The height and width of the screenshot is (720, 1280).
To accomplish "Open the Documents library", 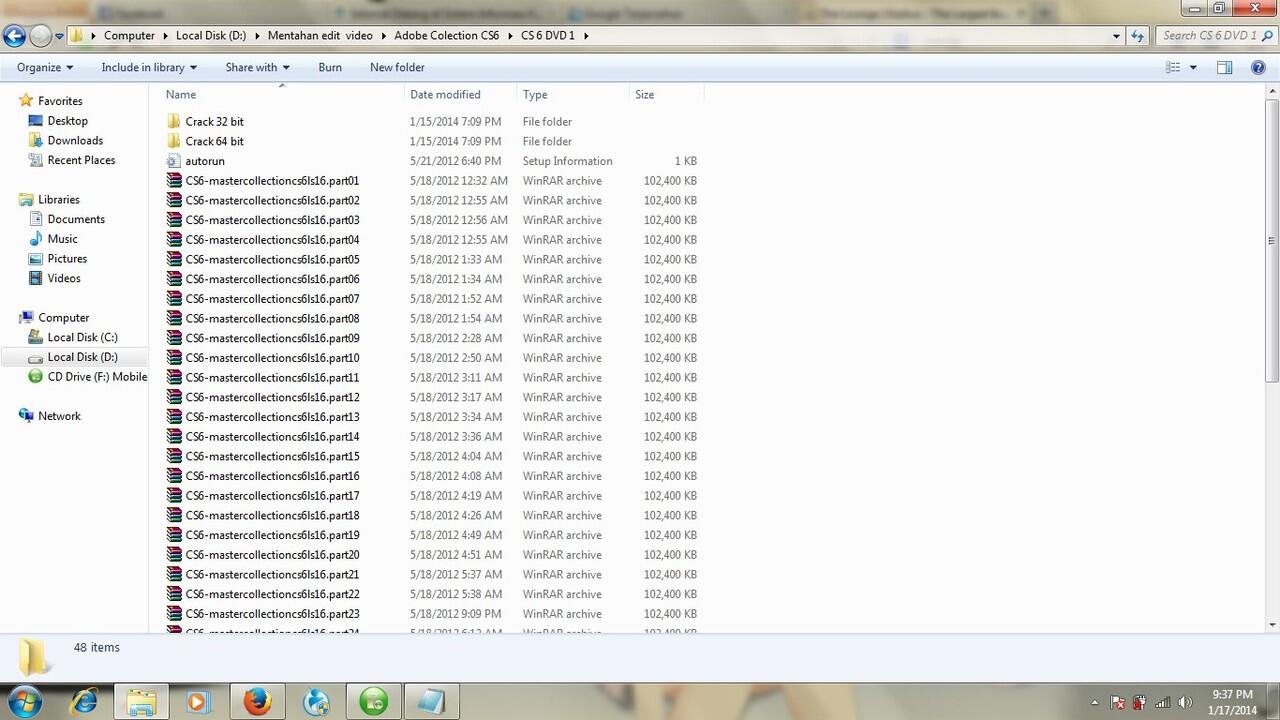I will pos(76,219).
